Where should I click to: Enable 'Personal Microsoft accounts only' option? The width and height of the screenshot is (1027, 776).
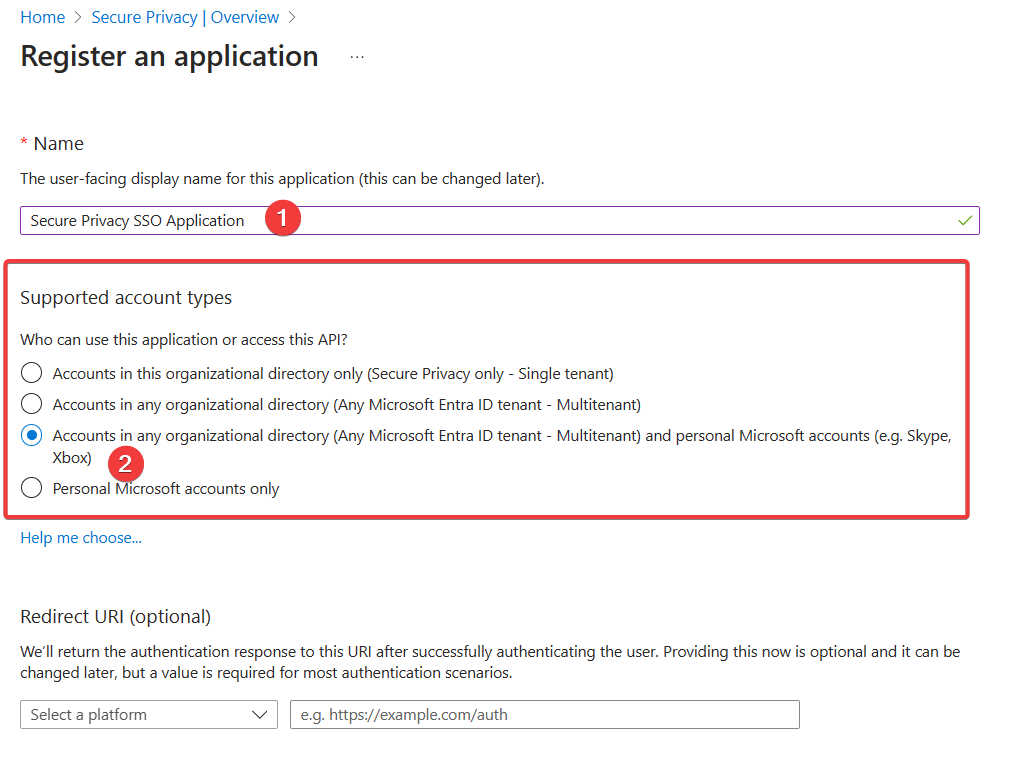[31, 488]
